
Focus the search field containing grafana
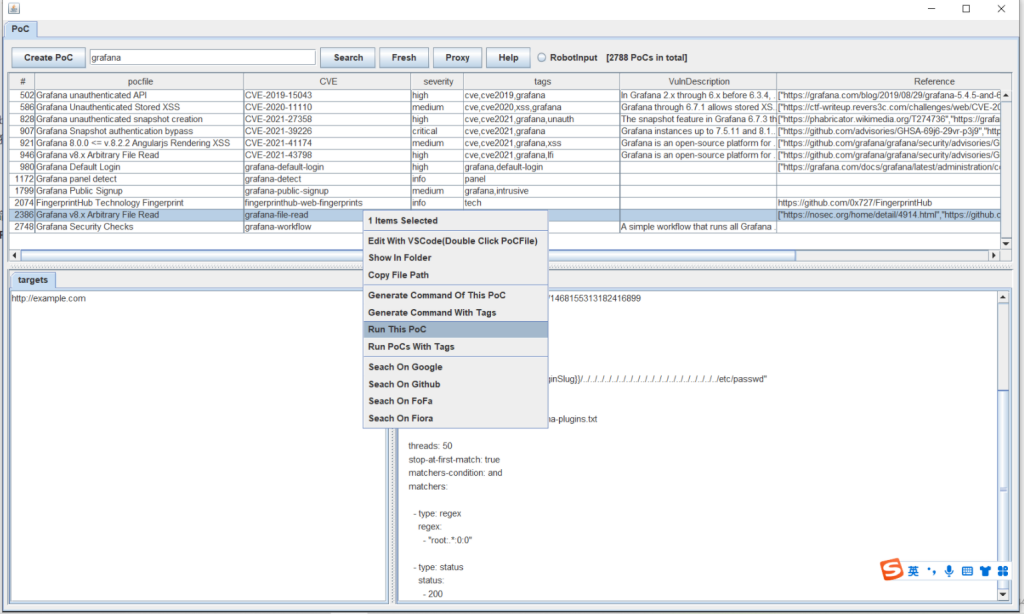tap(202, 57)
